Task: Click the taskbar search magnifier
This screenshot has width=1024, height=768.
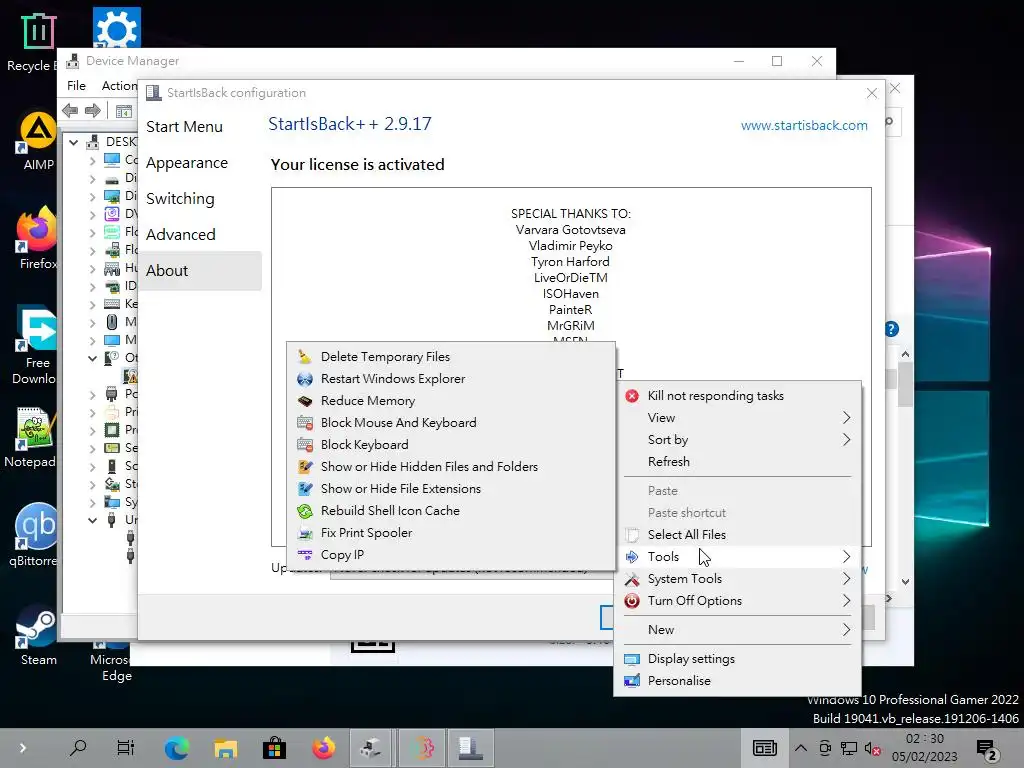Action: pyautogui.click(x=78, y=748)
